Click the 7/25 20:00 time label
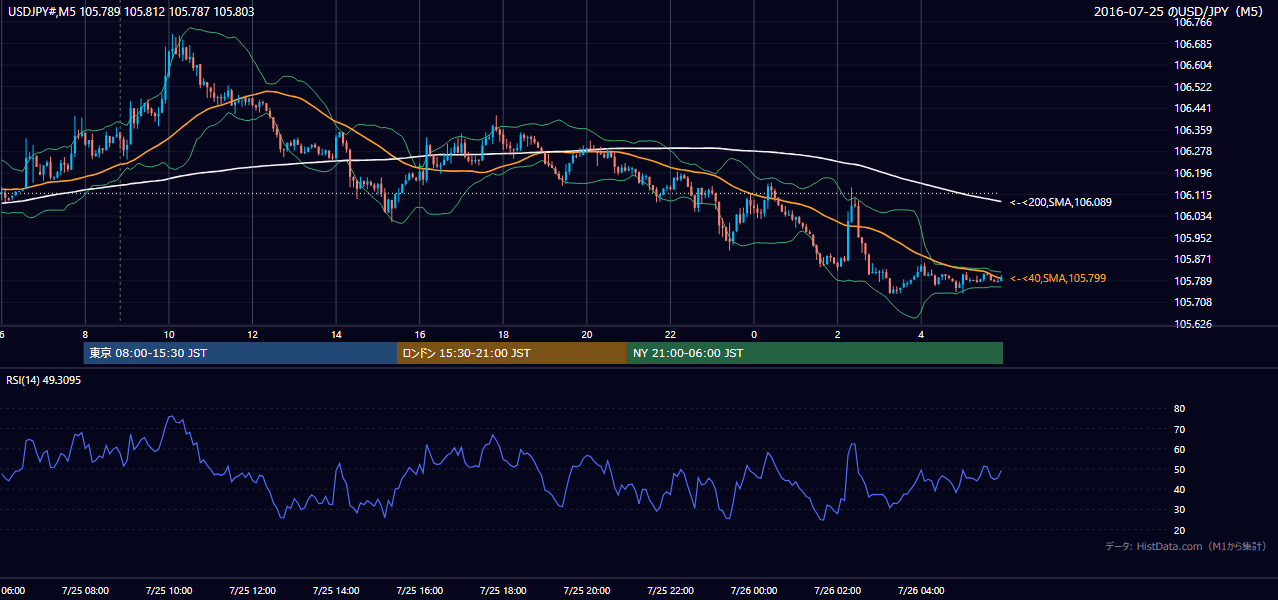 587,590
